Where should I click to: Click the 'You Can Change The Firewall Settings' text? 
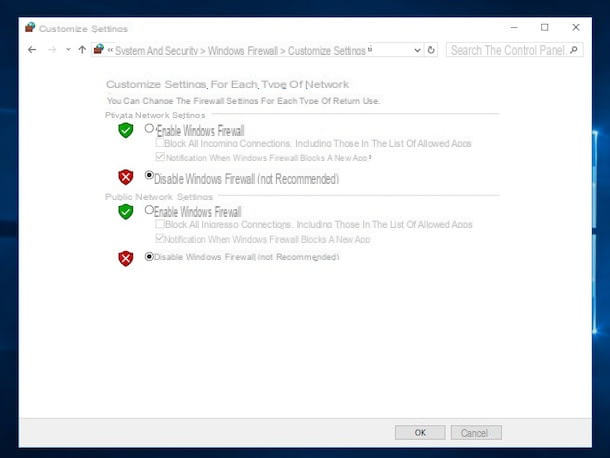tap(243, 101)
